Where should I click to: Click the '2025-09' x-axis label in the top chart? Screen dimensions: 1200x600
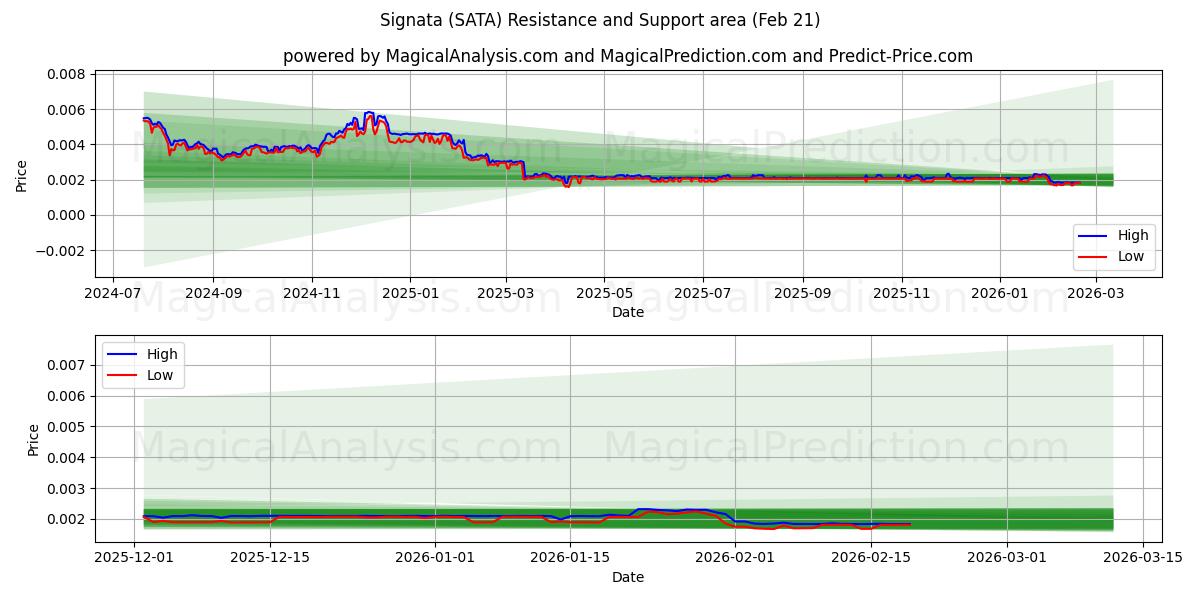pos(804,295)
